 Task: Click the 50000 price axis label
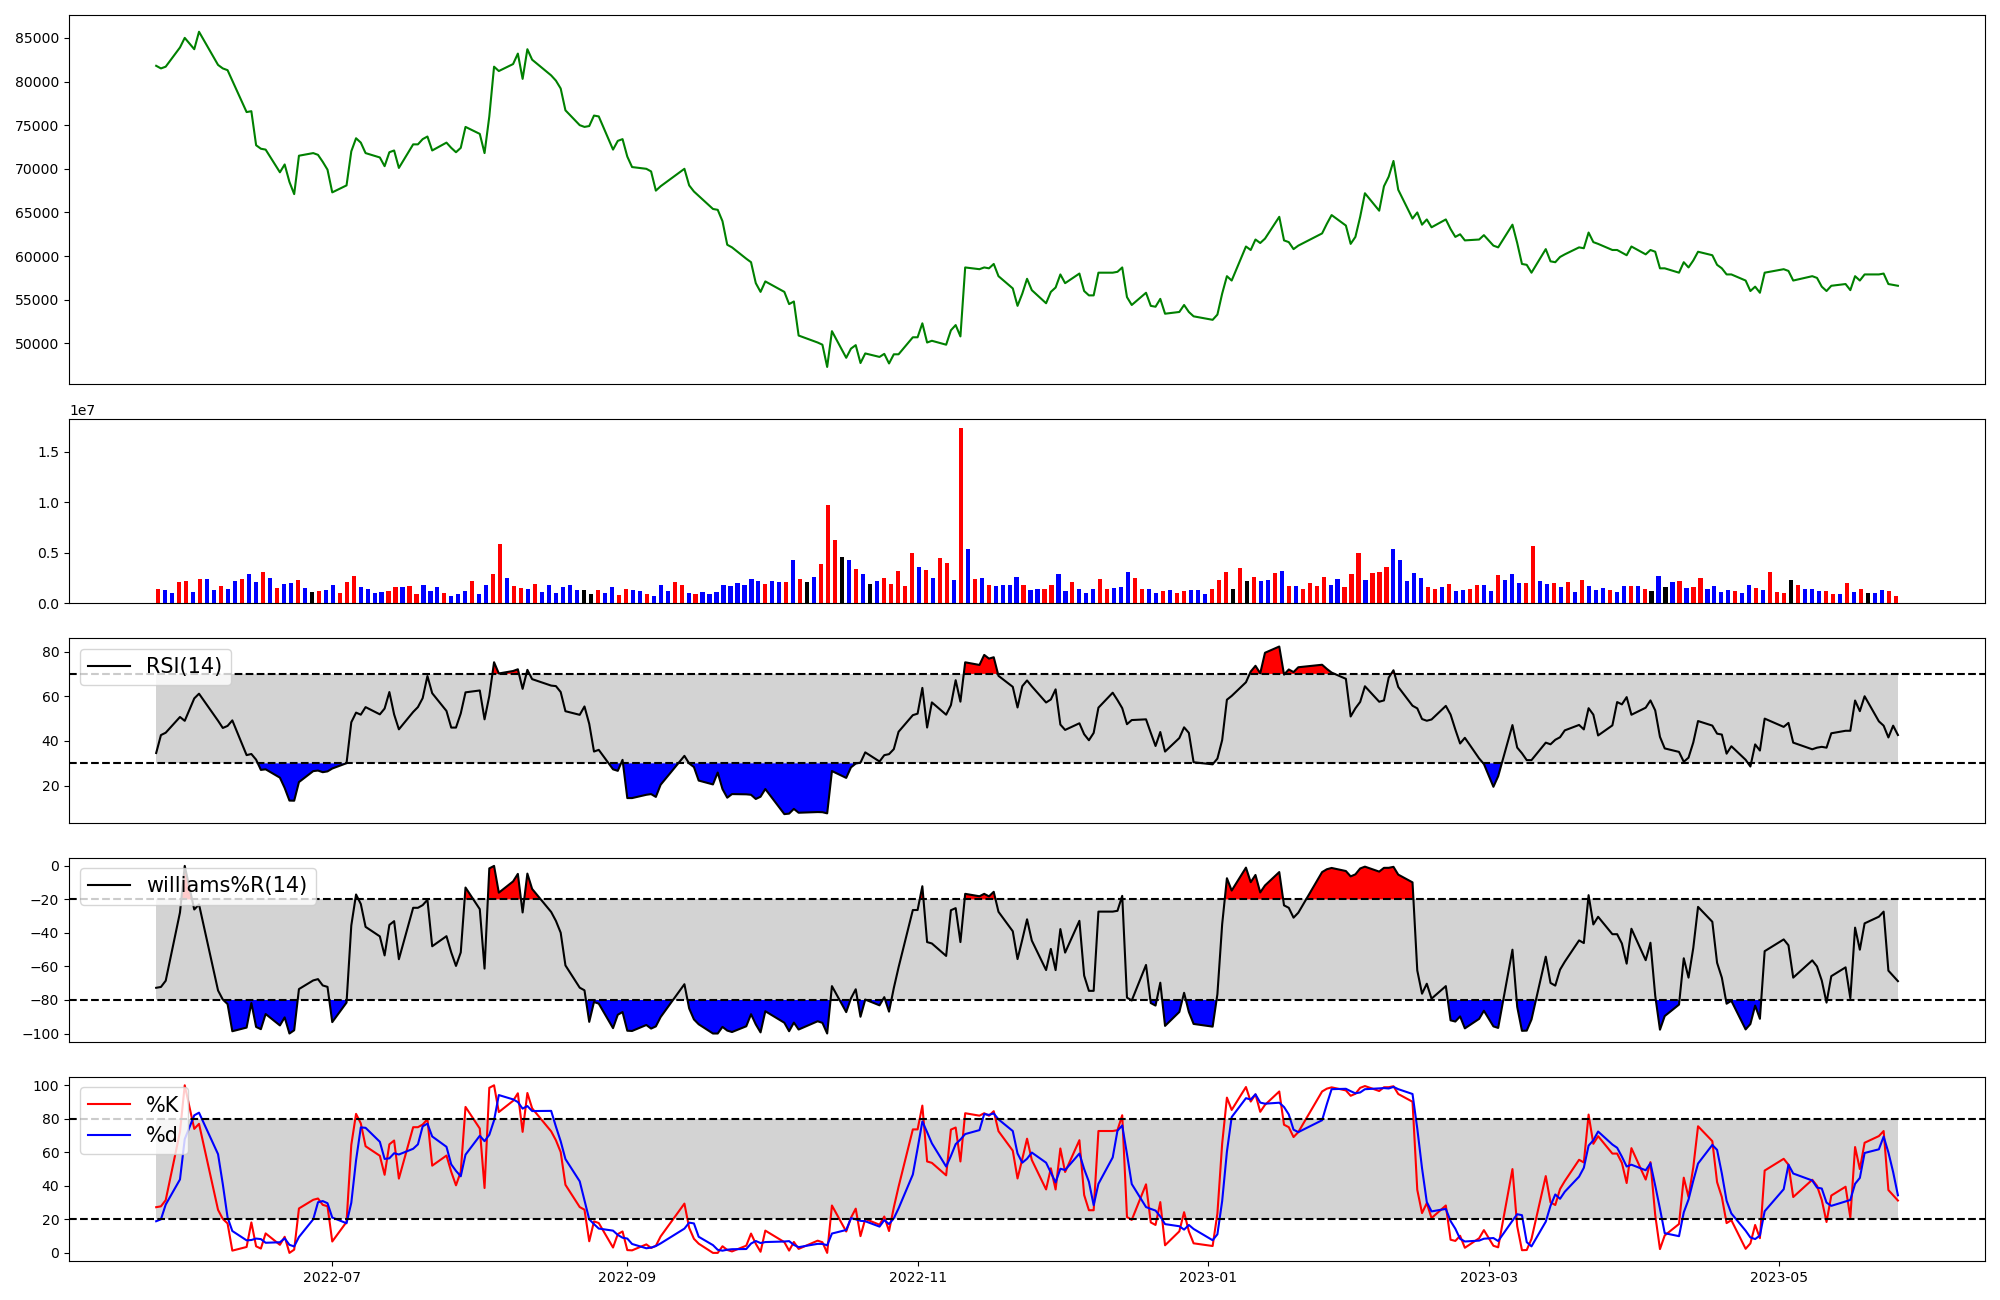(38, 344)
